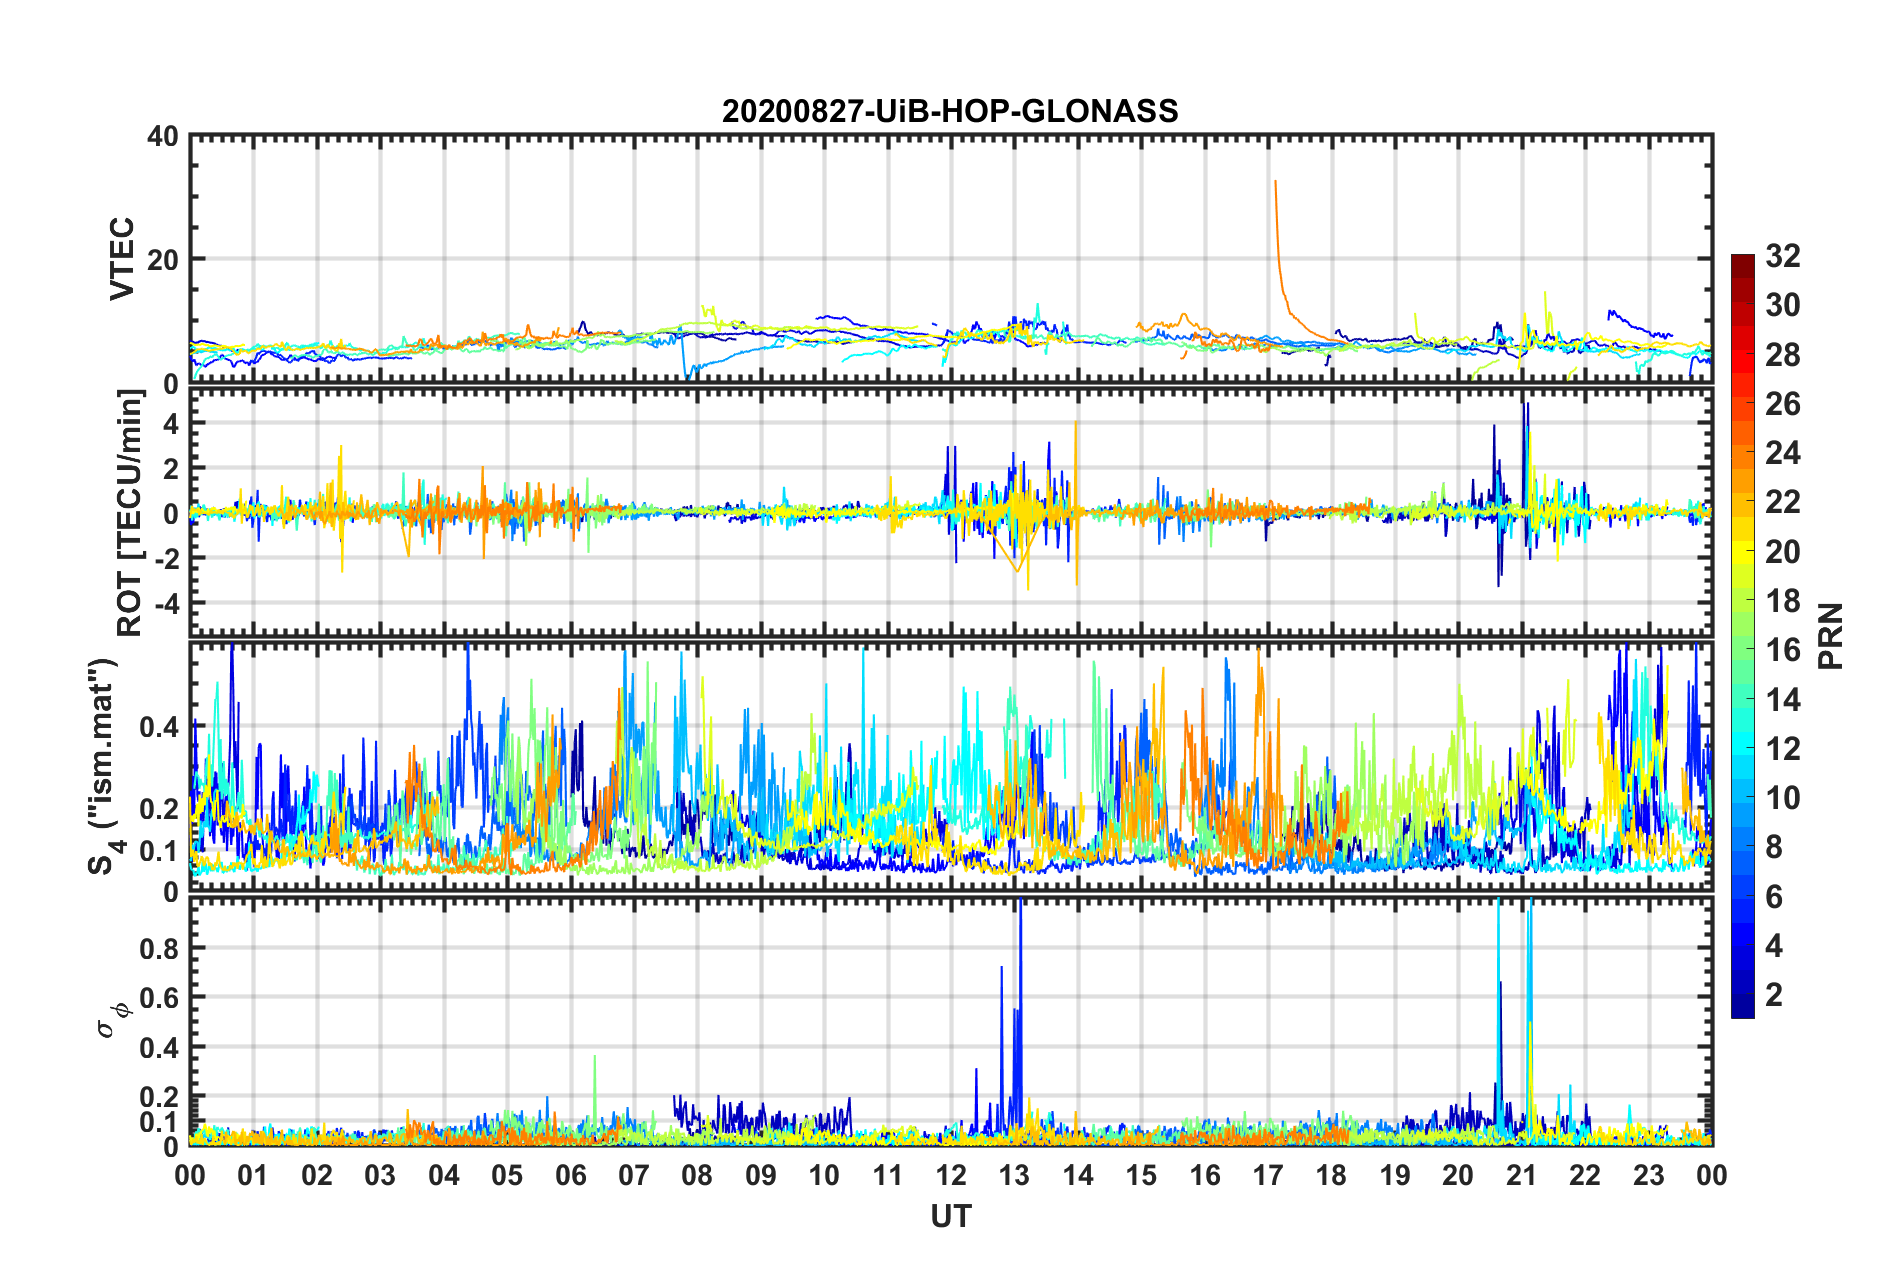Select the 11 hour tick on the UT axis

tap(888, 1175)
